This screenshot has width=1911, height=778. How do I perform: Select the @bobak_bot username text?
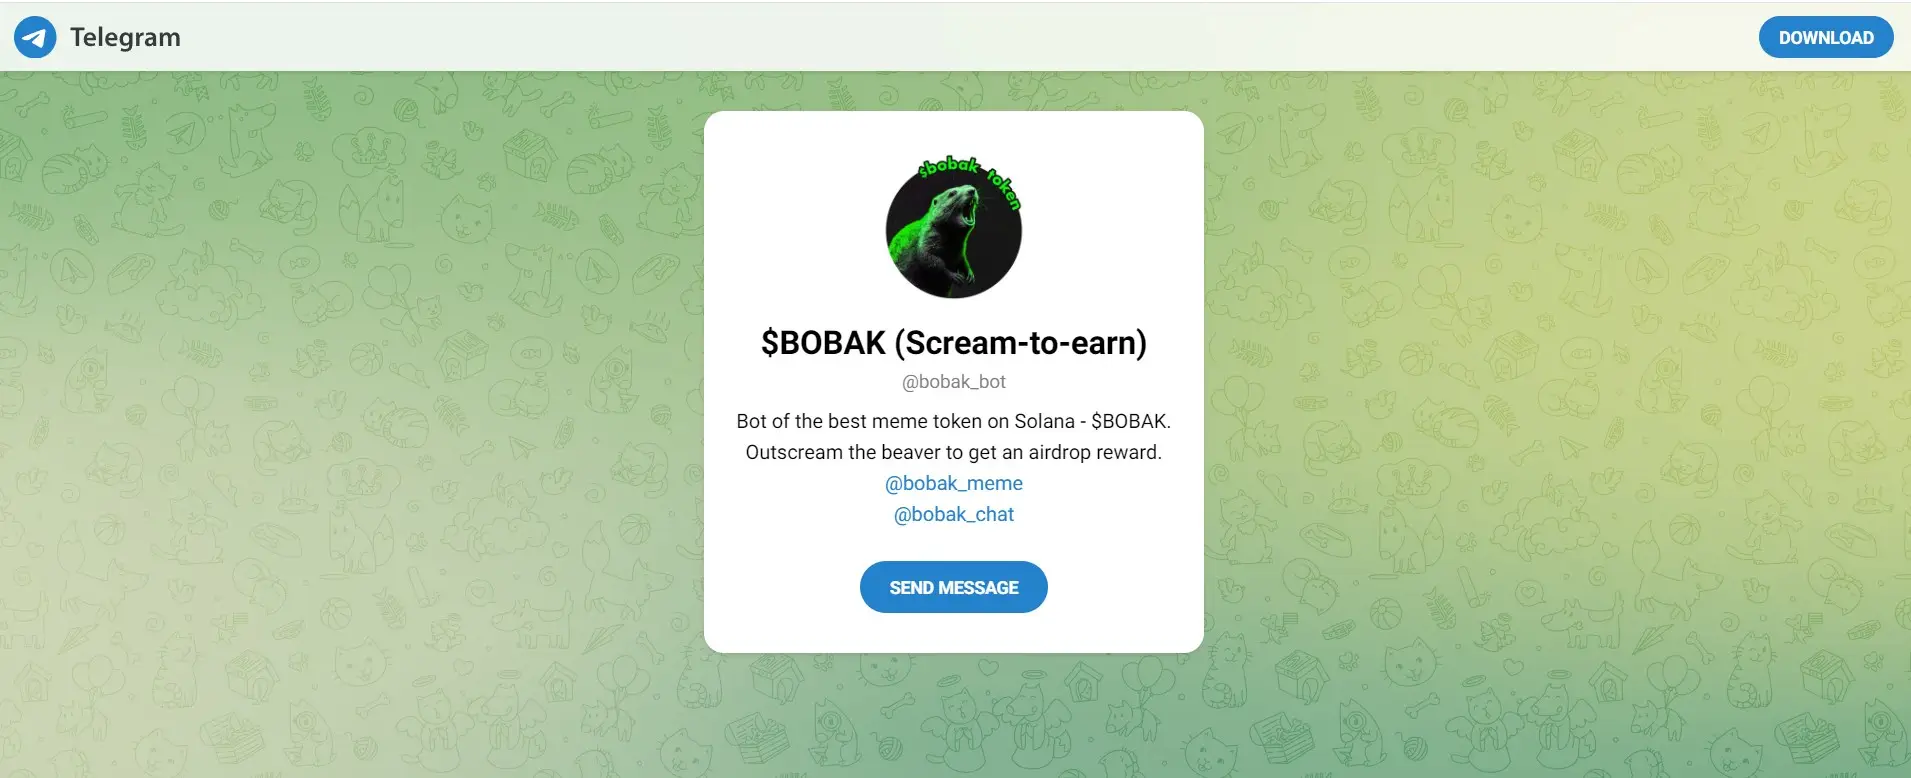pos(954,381)
